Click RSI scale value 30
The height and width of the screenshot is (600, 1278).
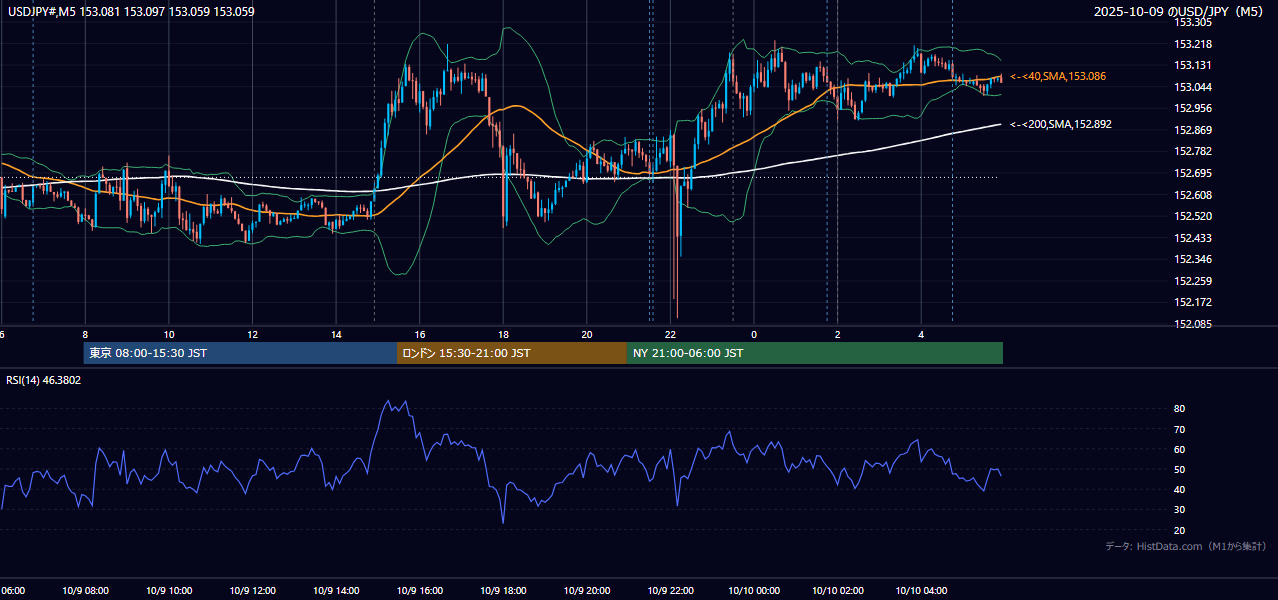(x=1179, y=510)
